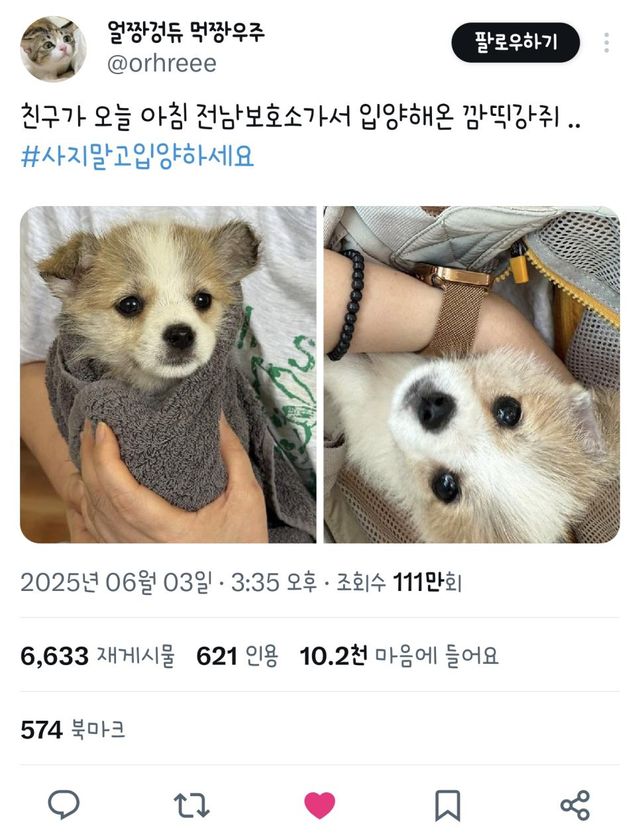The image size is (640, 838).
Task: Select the tweet body text
Action: [300, 117]
